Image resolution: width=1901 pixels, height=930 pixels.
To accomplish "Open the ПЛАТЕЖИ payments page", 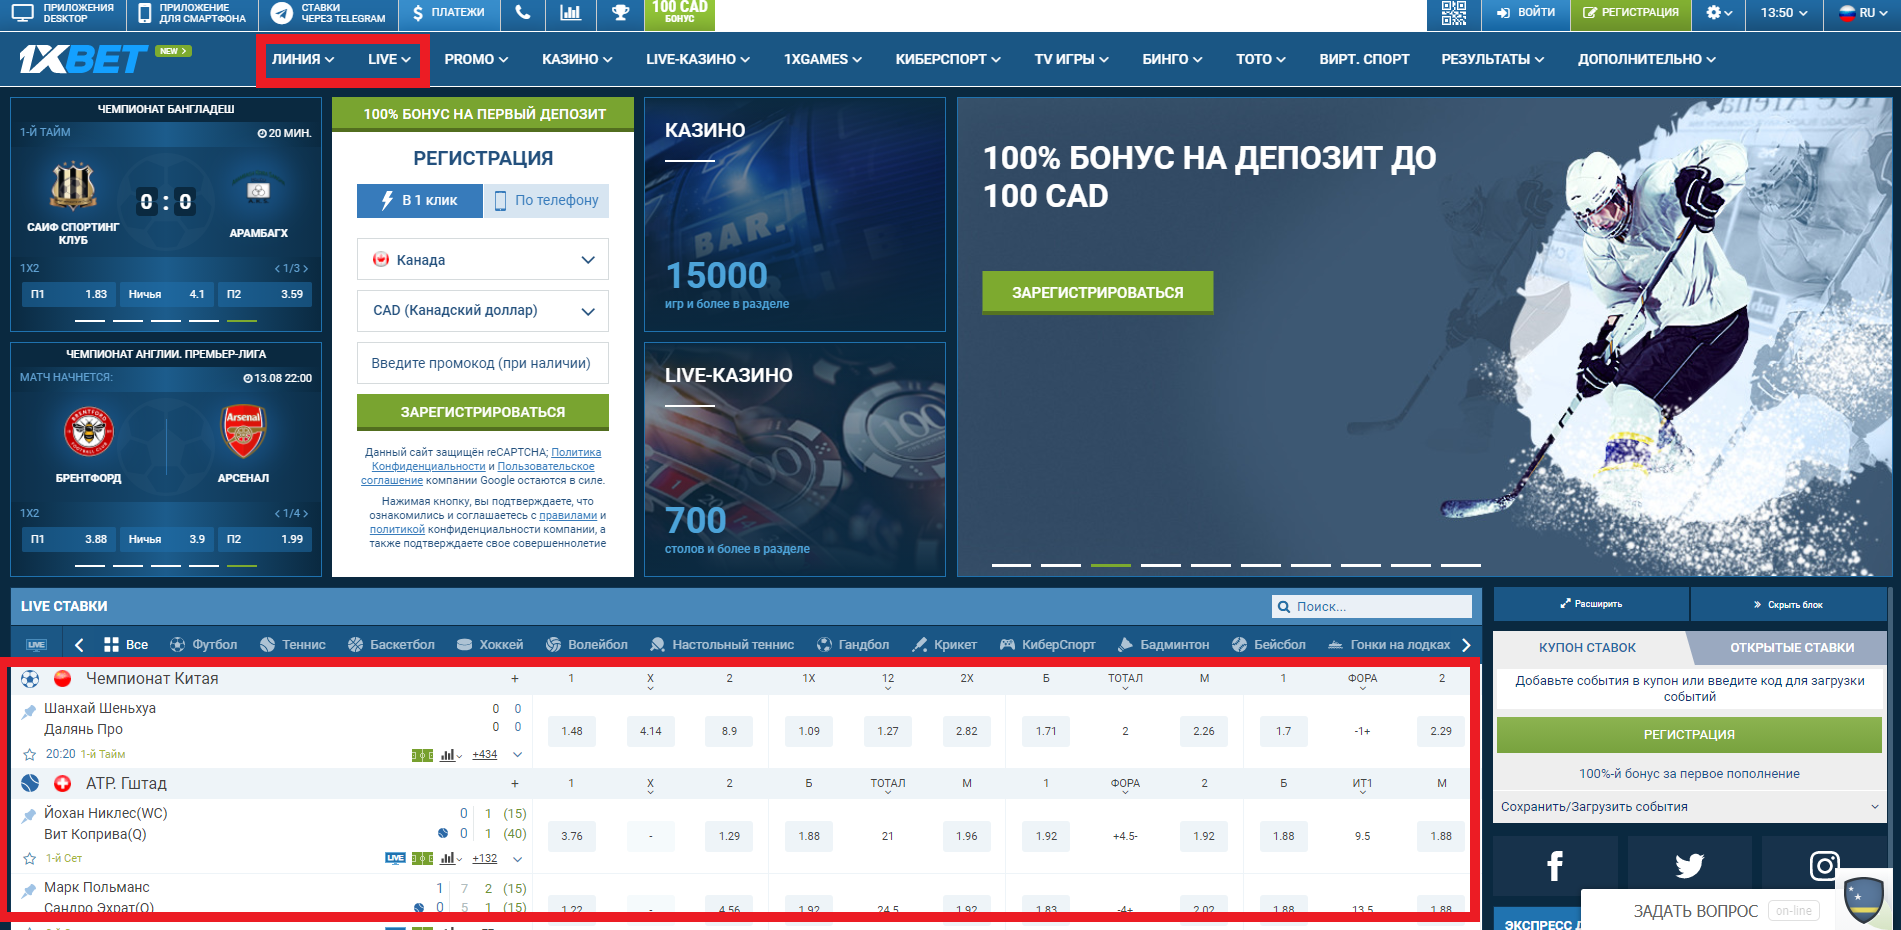I will pyautogui.click(x=448, y=13).
